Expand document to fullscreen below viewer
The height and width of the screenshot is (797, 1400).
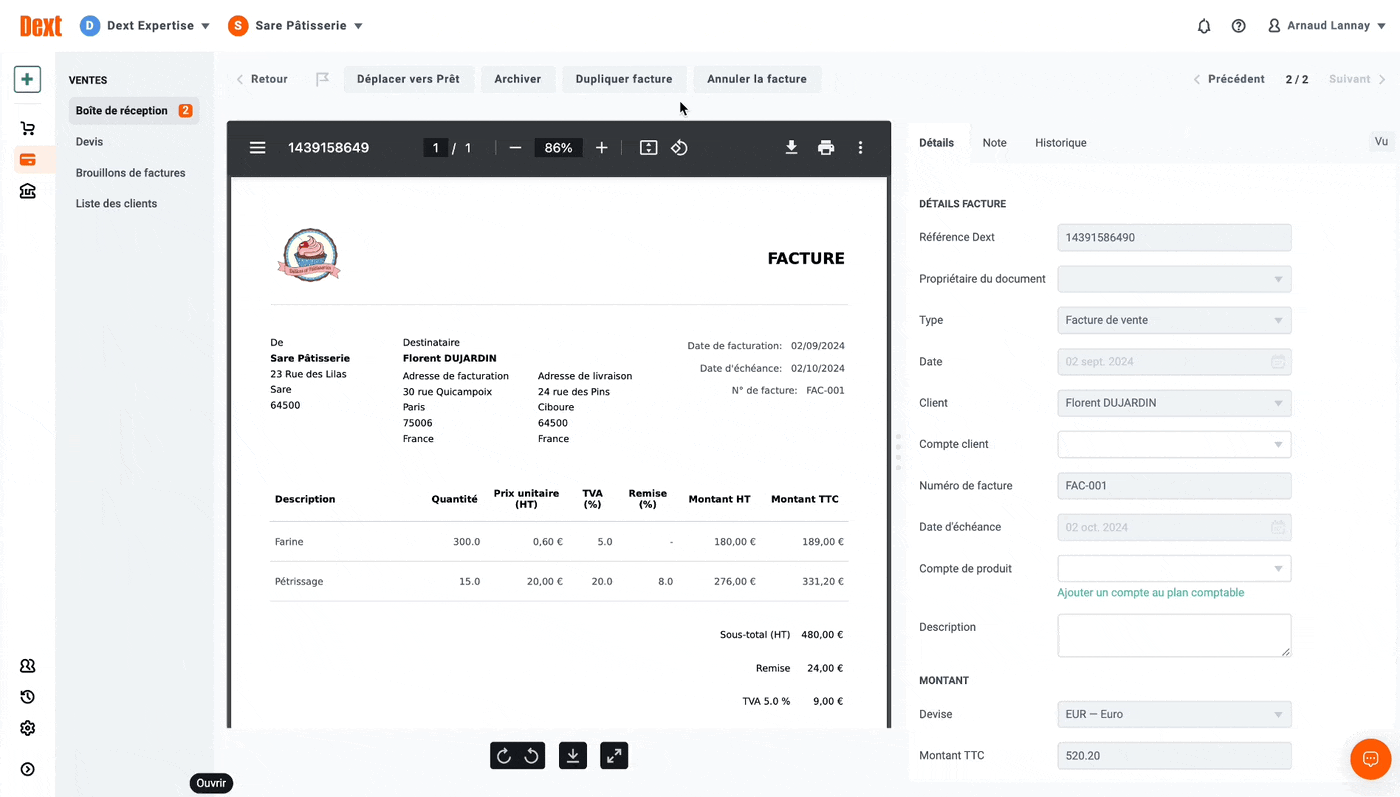tap(614, 756)
